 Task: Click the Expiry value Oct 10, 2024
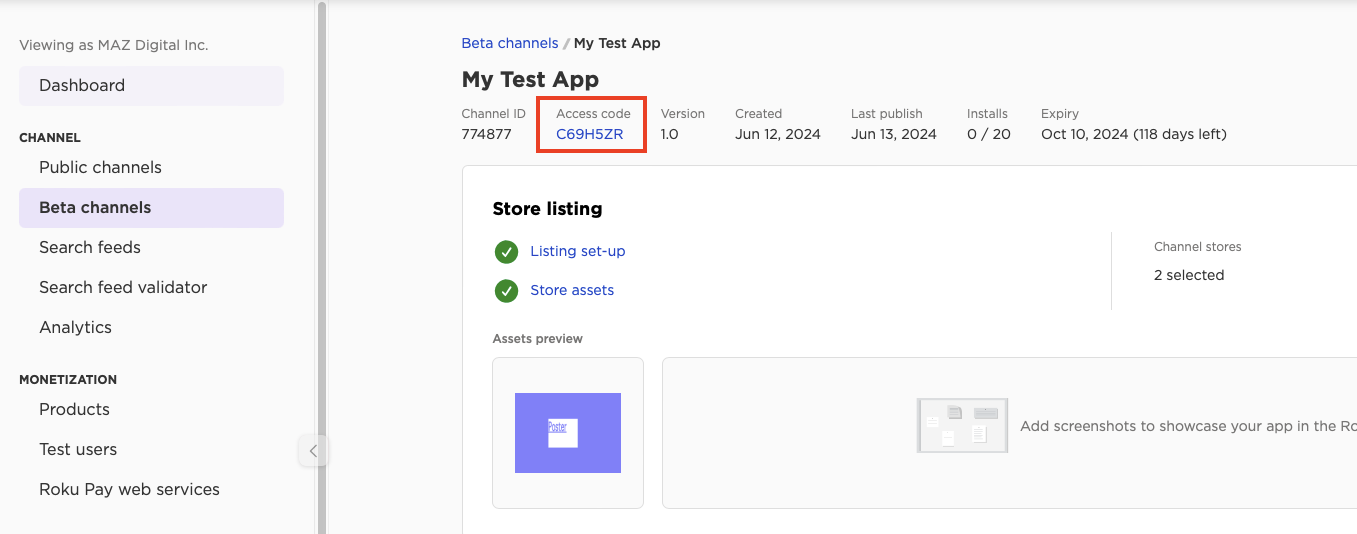1133,134
